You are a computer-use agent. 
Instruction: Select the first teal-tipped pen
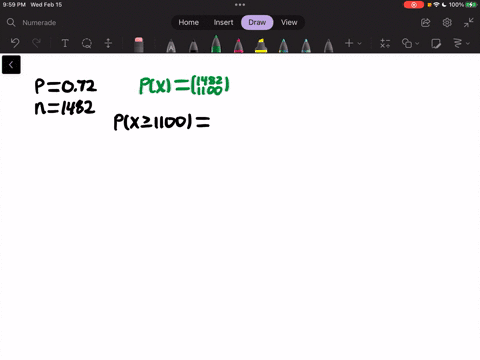(x=283, y=46)
